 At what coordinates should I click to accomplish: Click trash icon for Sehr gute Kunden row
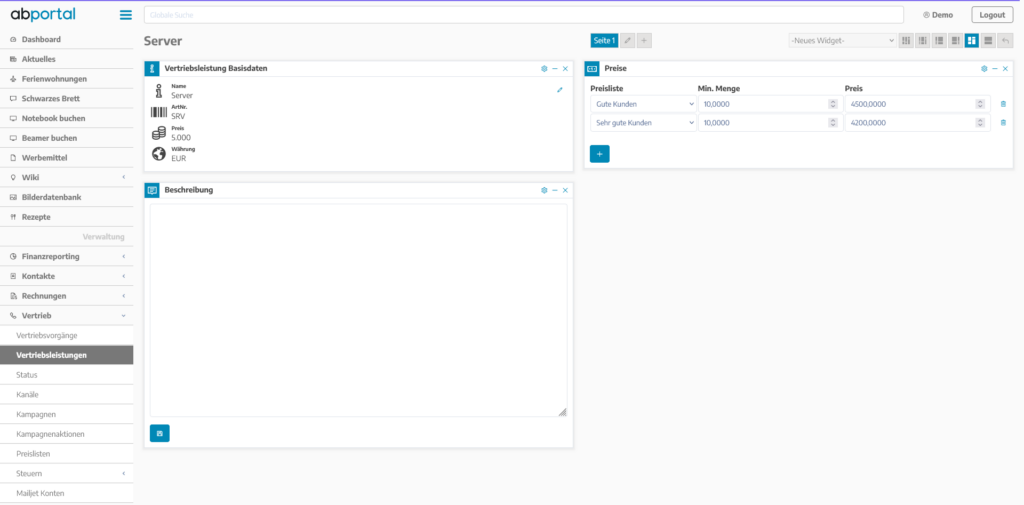click(1003, 122)
